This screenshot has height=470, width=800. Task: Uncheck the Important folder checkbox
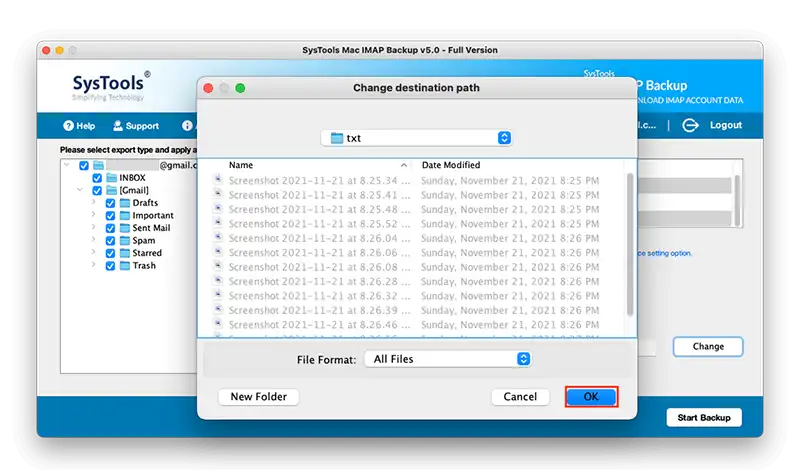click(110, 215)
